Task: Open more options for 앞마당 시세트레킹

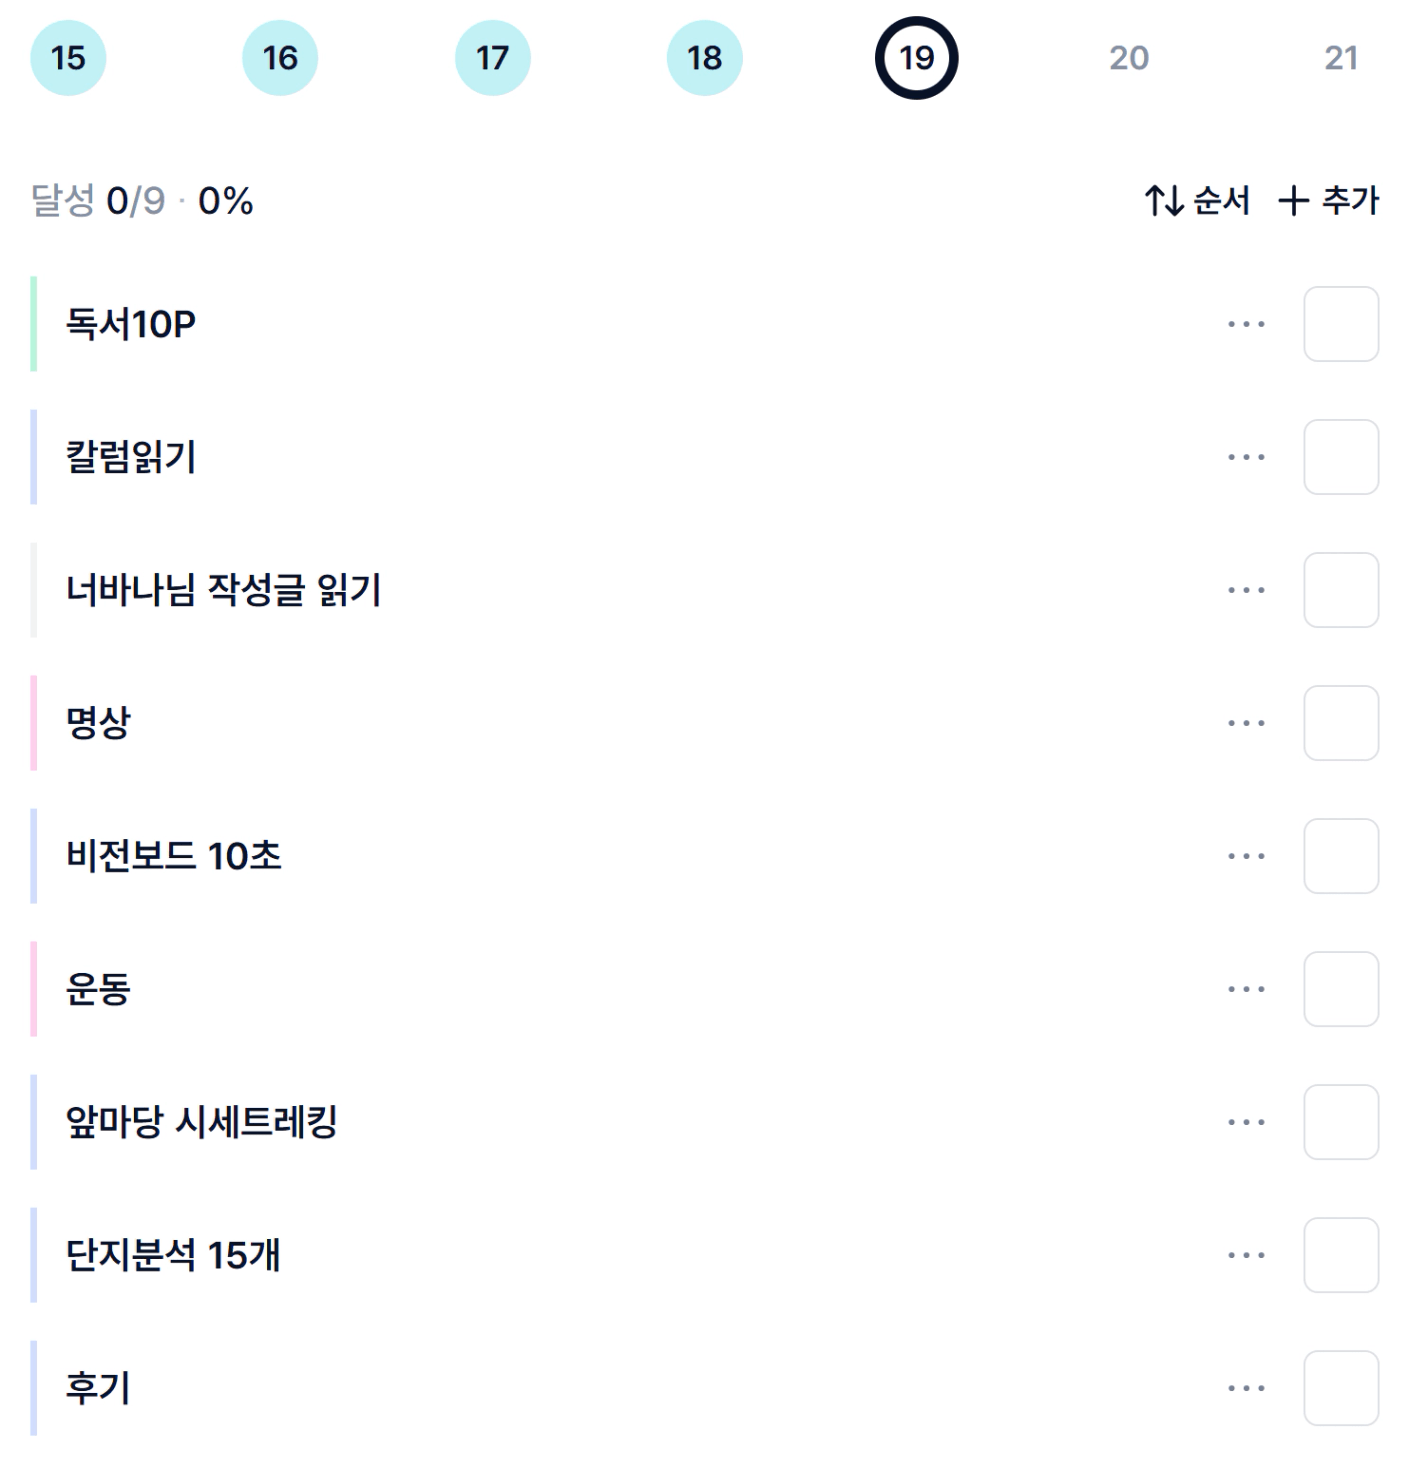Action: 1246,1122
